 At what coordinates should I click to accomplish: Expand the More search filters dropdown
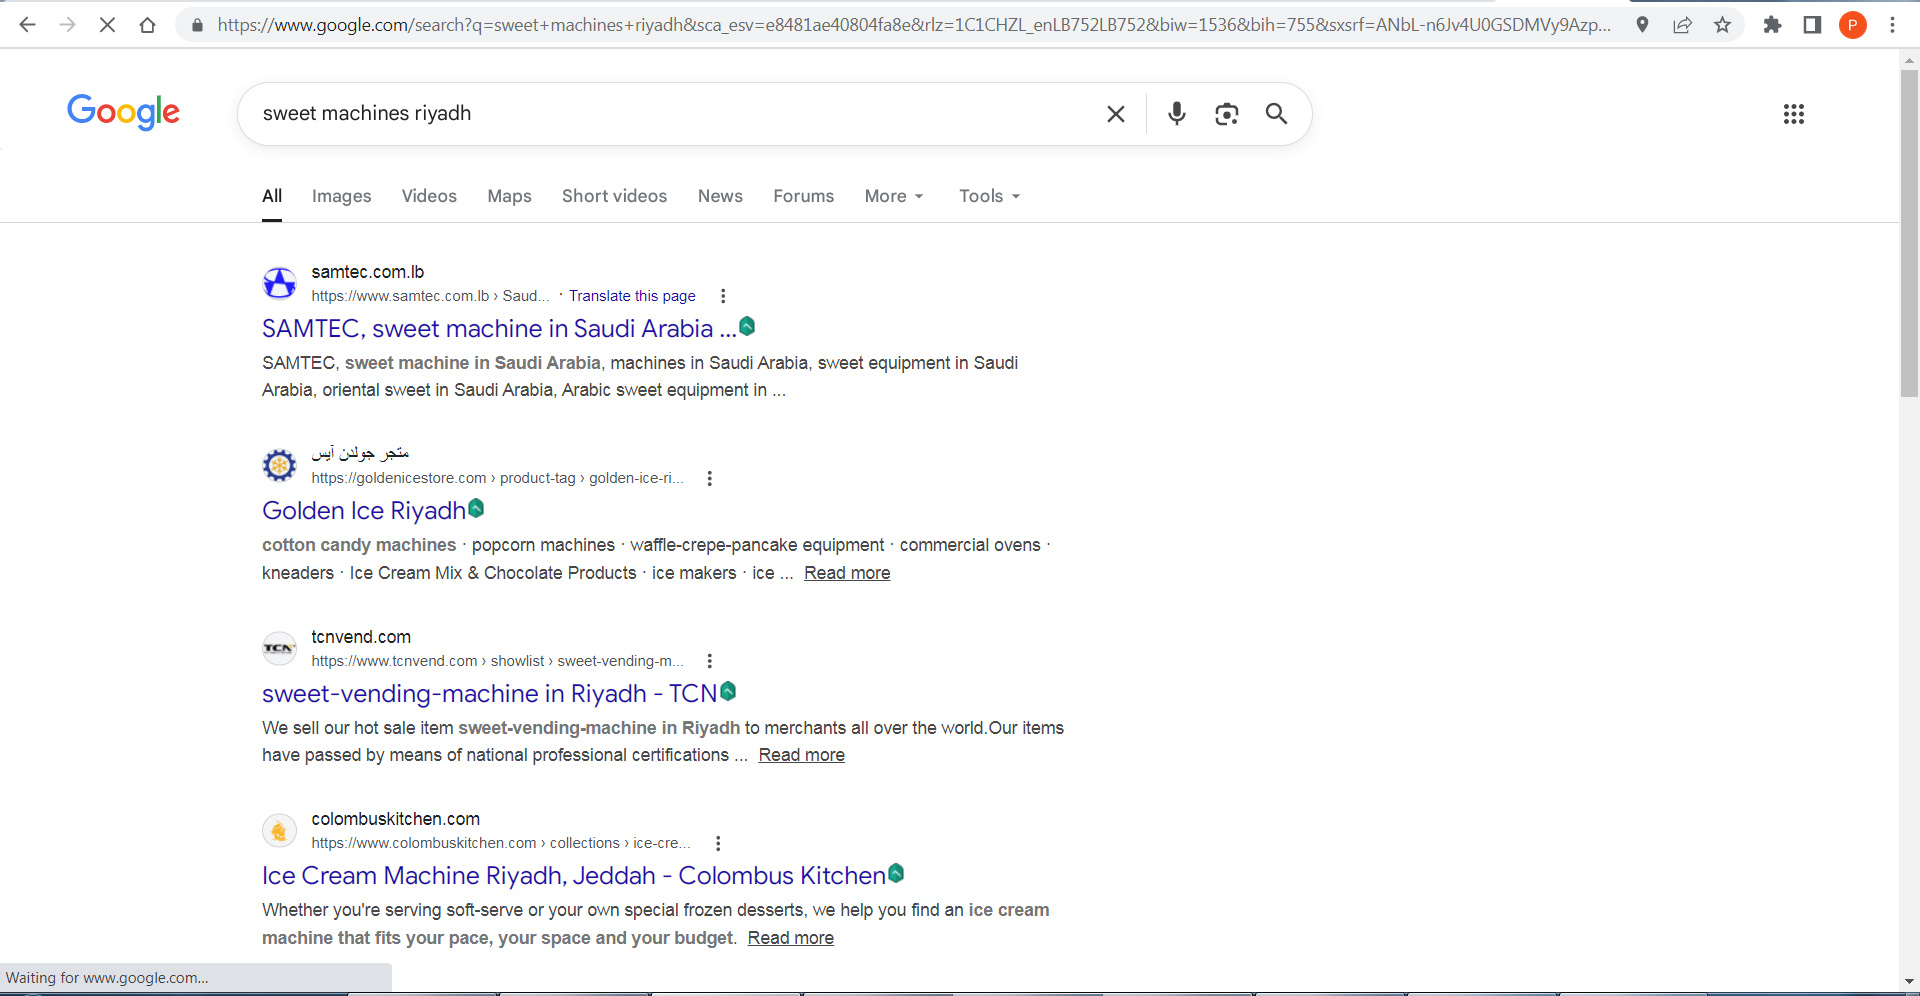[894, 196]
